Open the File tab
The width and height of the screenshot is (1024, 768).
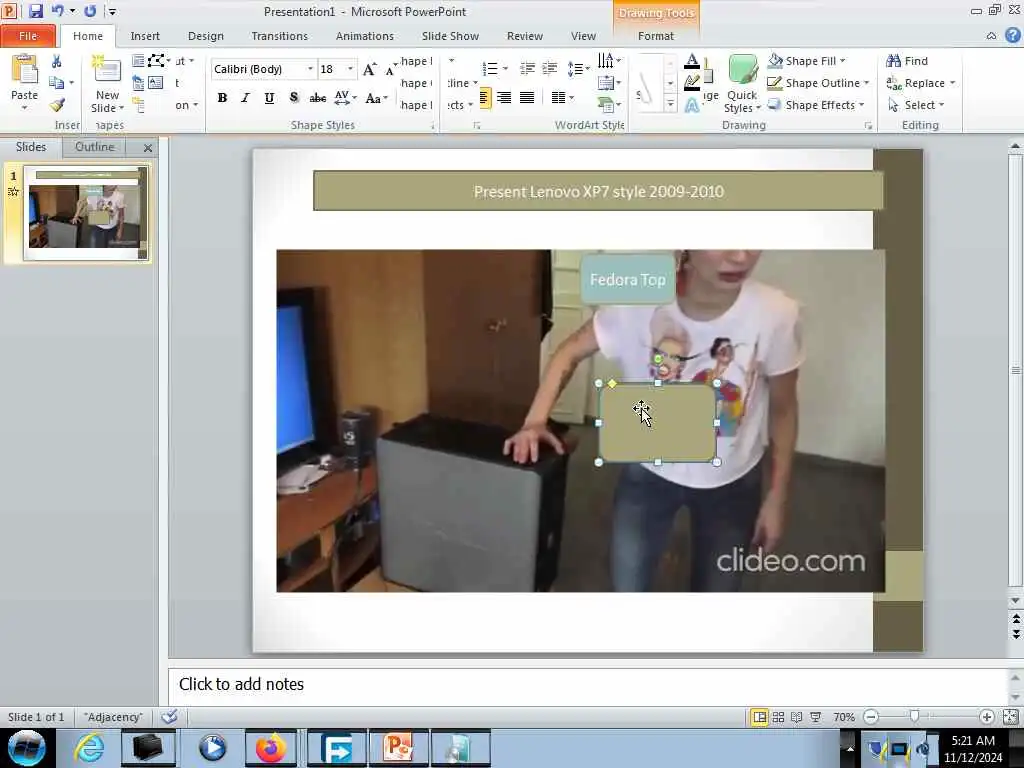[28, 36]
